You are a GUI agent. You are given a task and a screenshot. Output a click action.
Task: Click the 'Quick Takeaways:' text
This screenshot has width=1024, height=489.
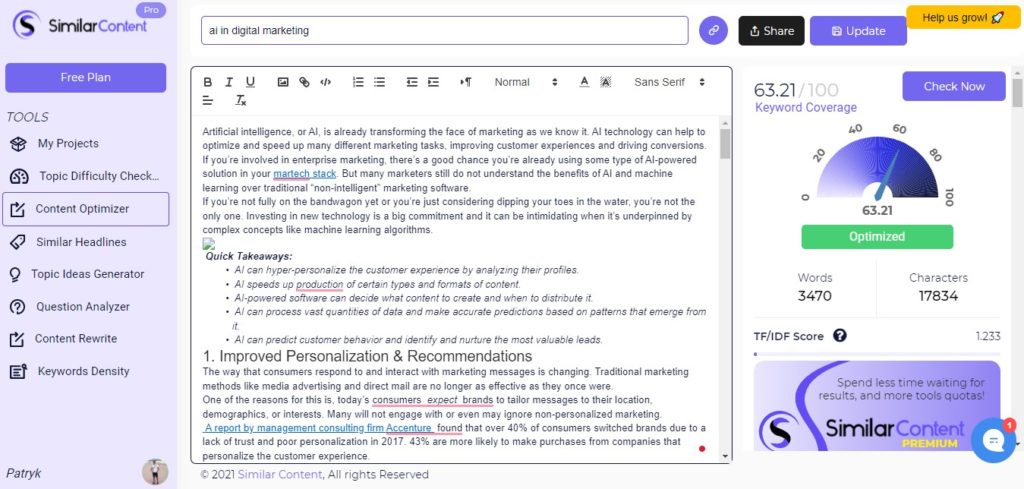[x=249, y=257]
